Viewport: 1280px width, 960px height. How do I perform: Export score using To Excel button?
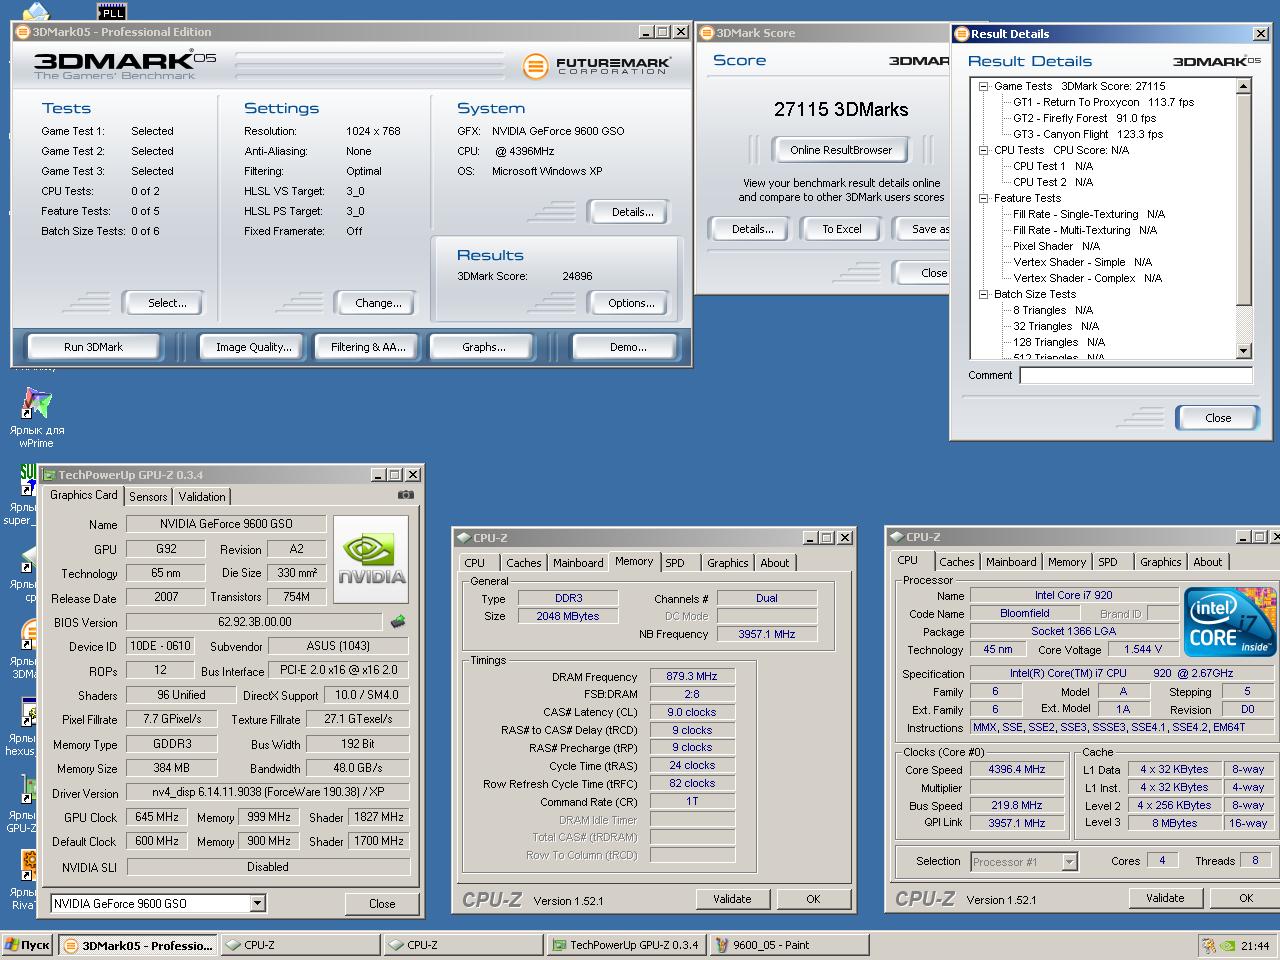click(x=842, y=229)
